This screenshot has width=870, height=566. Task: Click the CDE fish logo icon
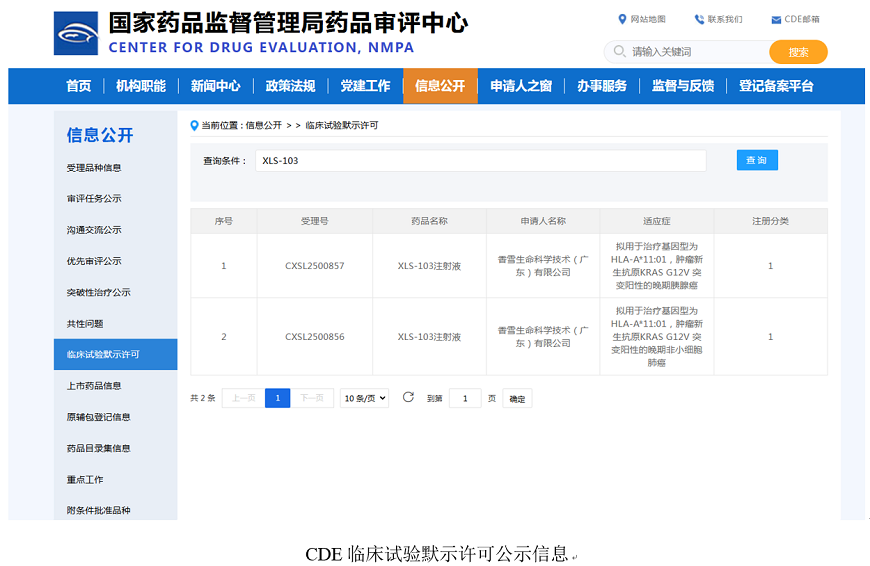click(76, 34)
